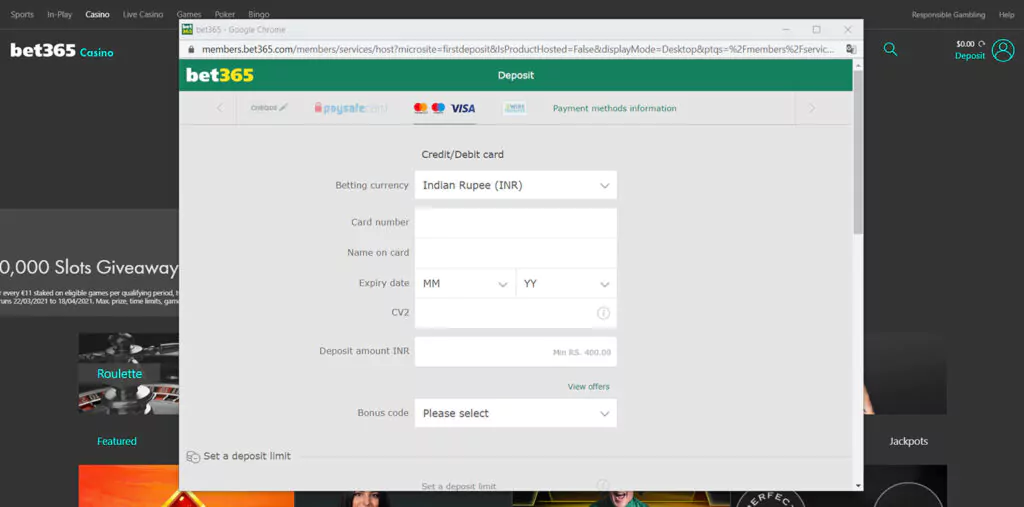1024x507 pixels.
Task: Open the Sports tab in top navigation
Action: click(x=22, y=14)
